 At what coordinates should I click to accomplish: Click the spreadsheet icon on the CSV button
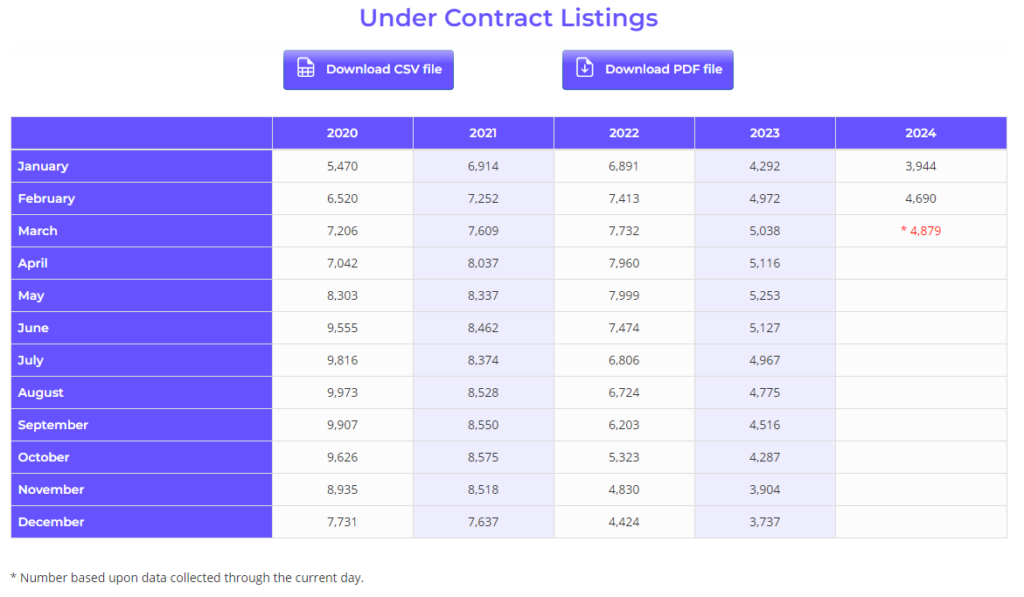306,70
